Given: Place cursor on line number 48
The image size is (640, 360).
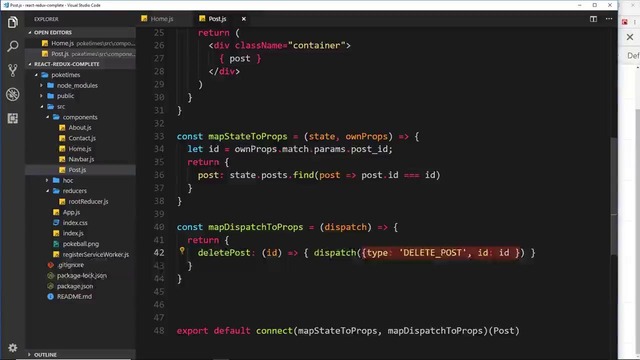Looking at the screenshot, I should 159,331.
